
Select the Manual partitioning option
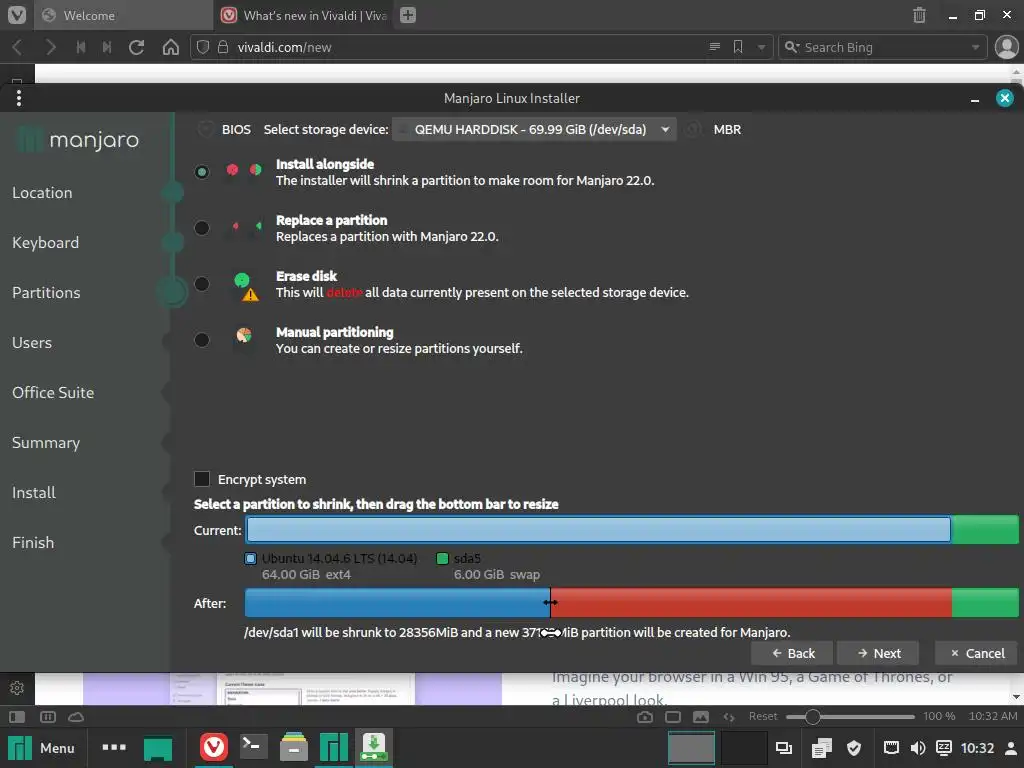(202, 340)
